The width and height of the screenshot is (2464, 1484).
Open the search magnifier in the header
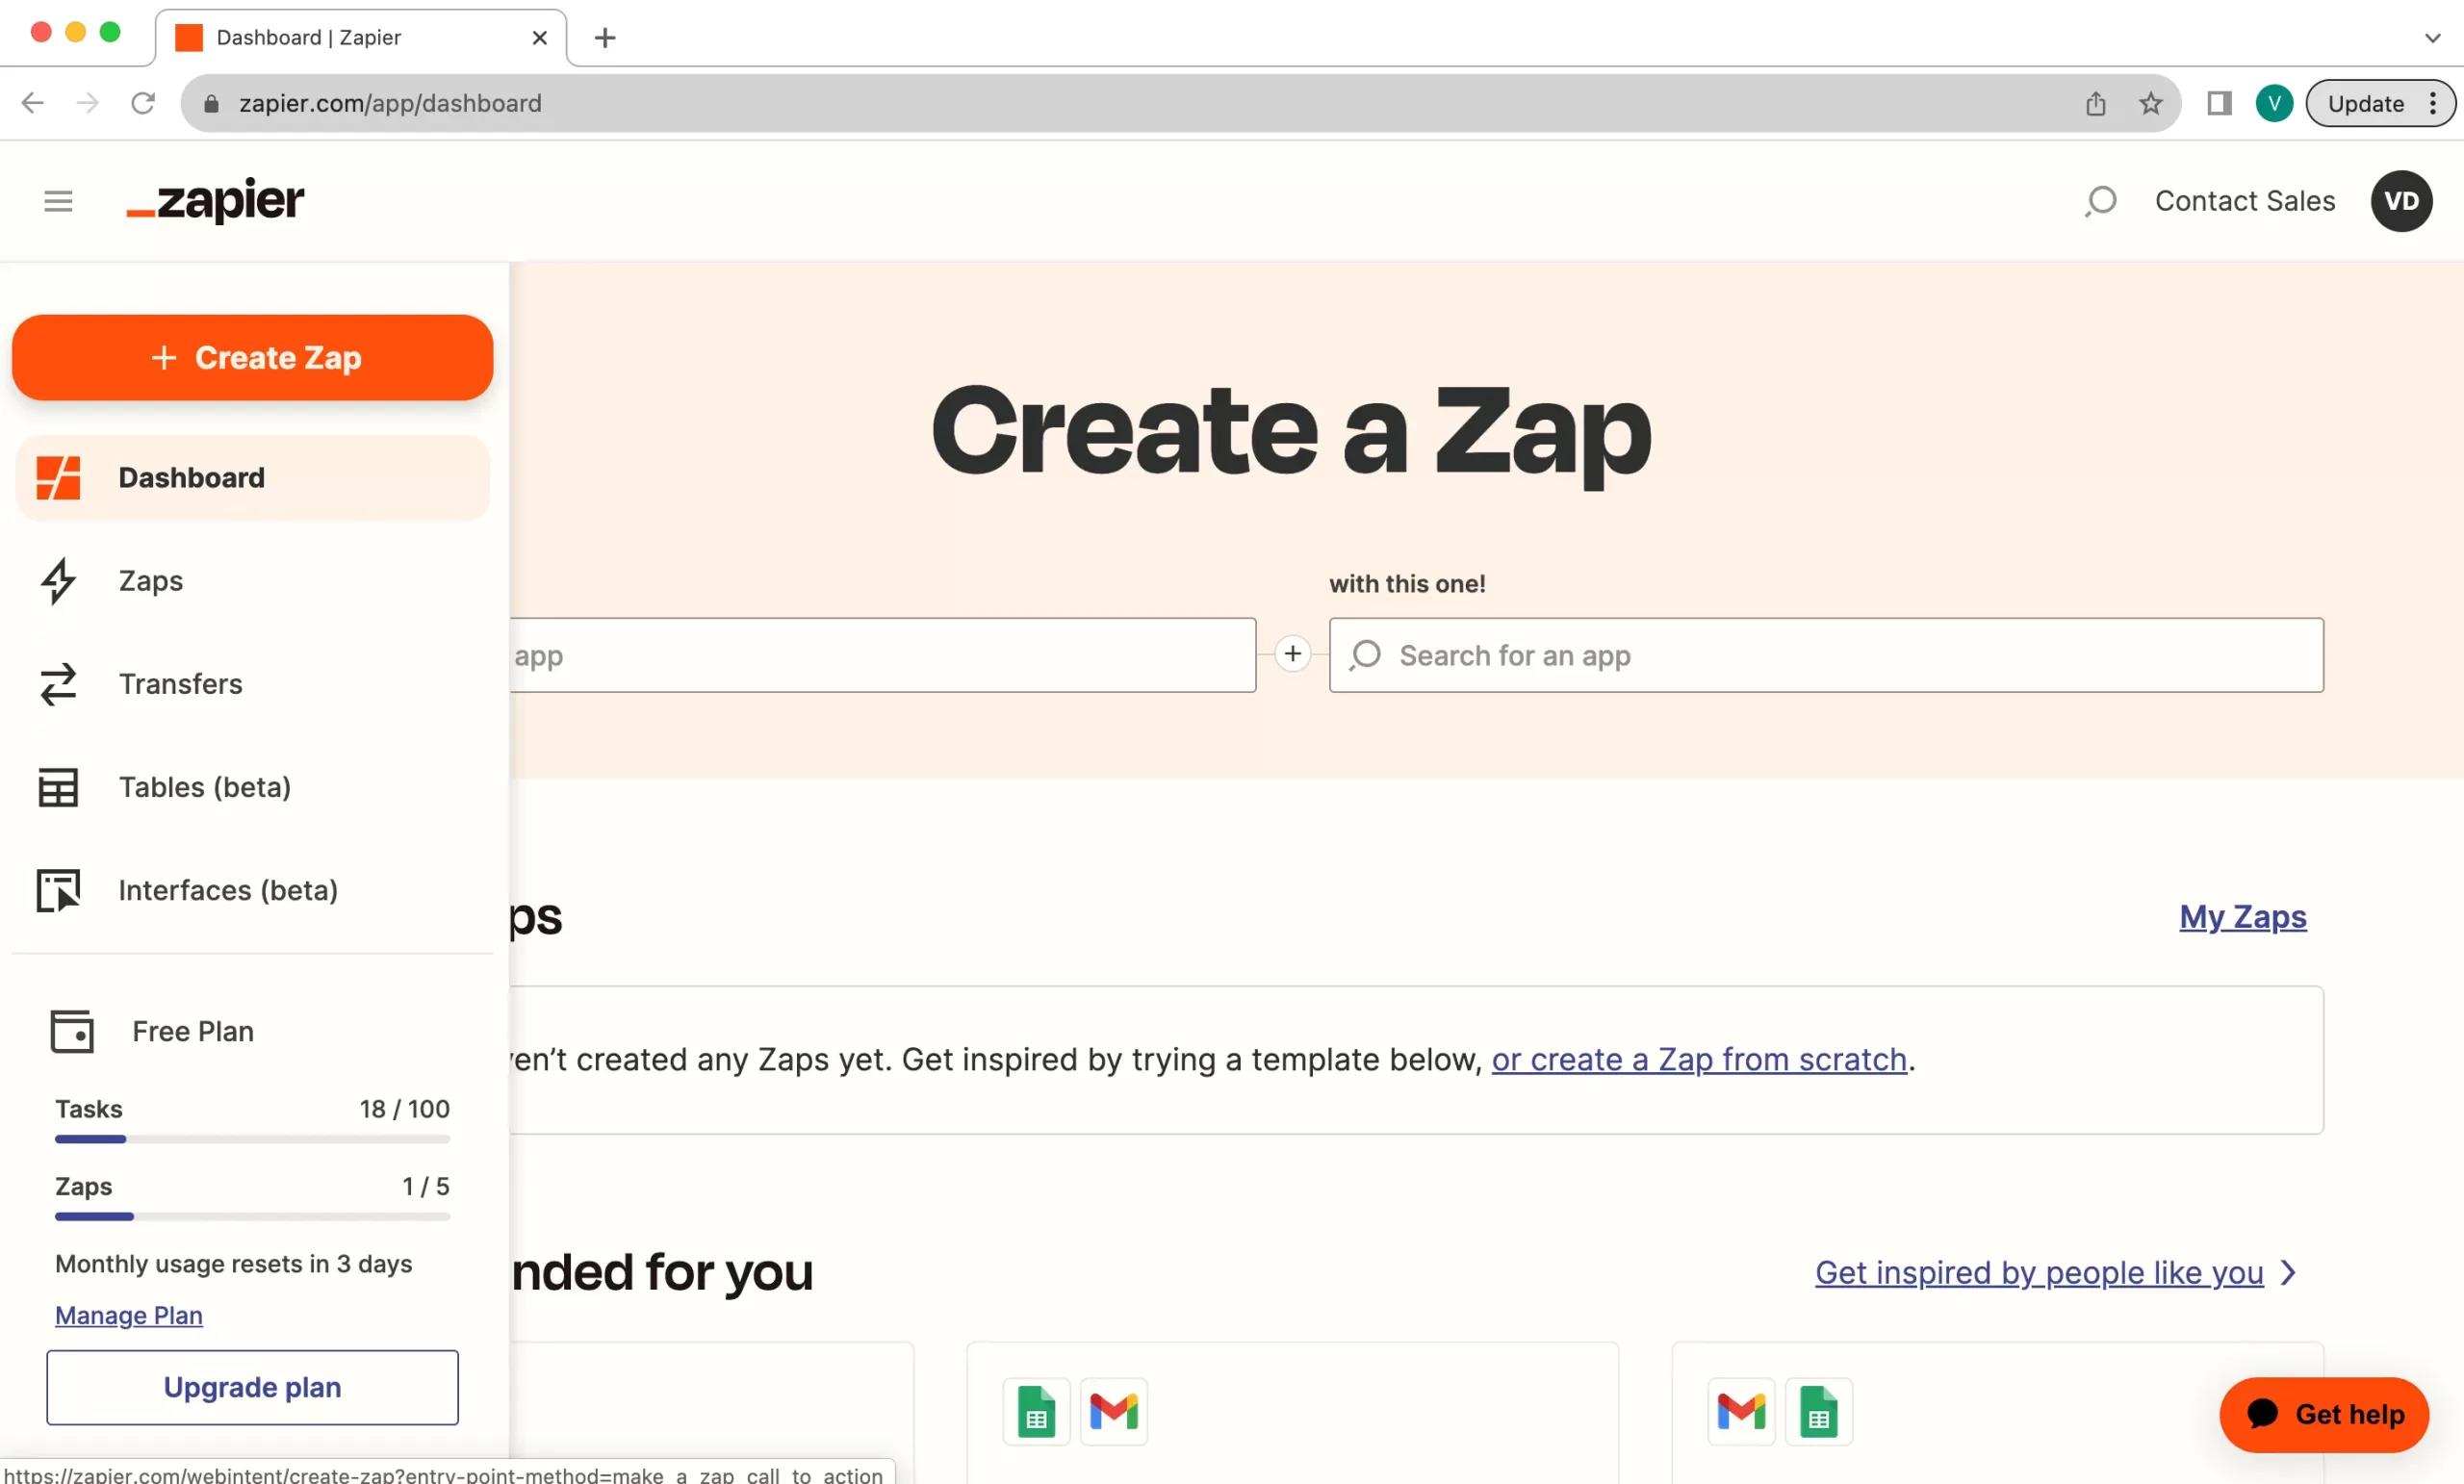pos(2101,201)
